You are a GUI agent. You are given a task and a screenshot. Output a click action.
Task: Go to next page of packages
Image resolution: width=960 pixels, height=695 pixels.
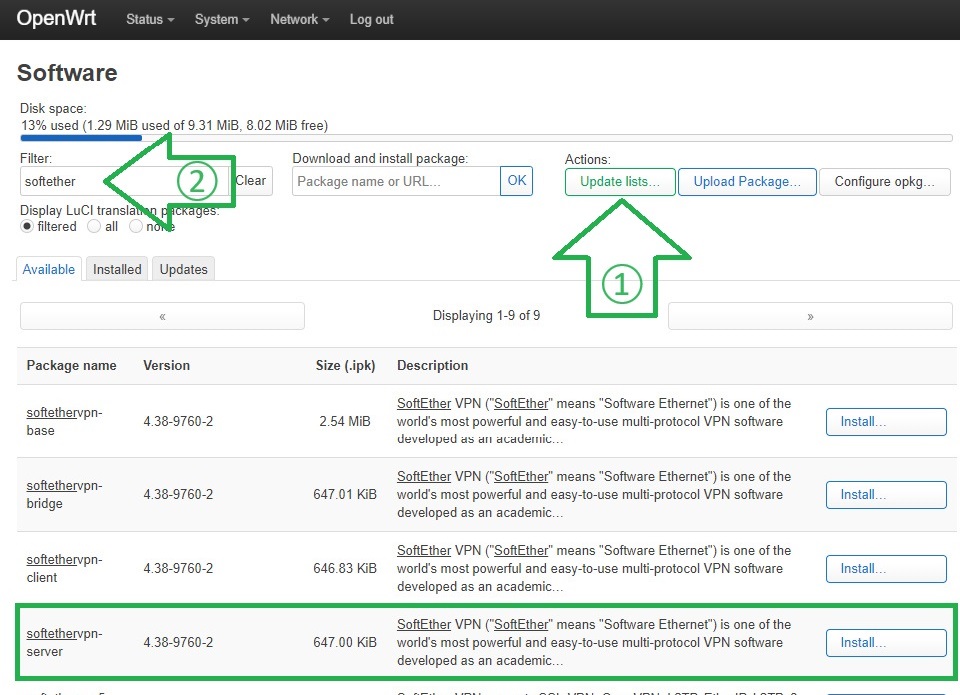click(809, 316)
